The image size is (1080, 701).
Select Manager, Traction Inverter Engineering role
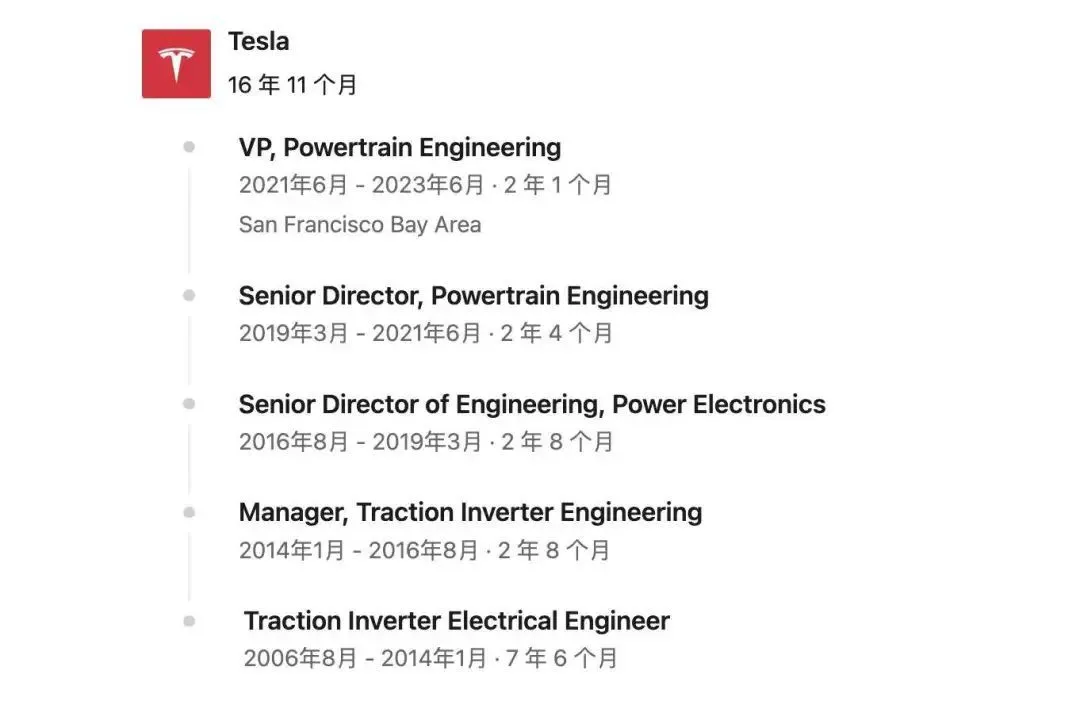pyautogui.click(x=470, y=513)
